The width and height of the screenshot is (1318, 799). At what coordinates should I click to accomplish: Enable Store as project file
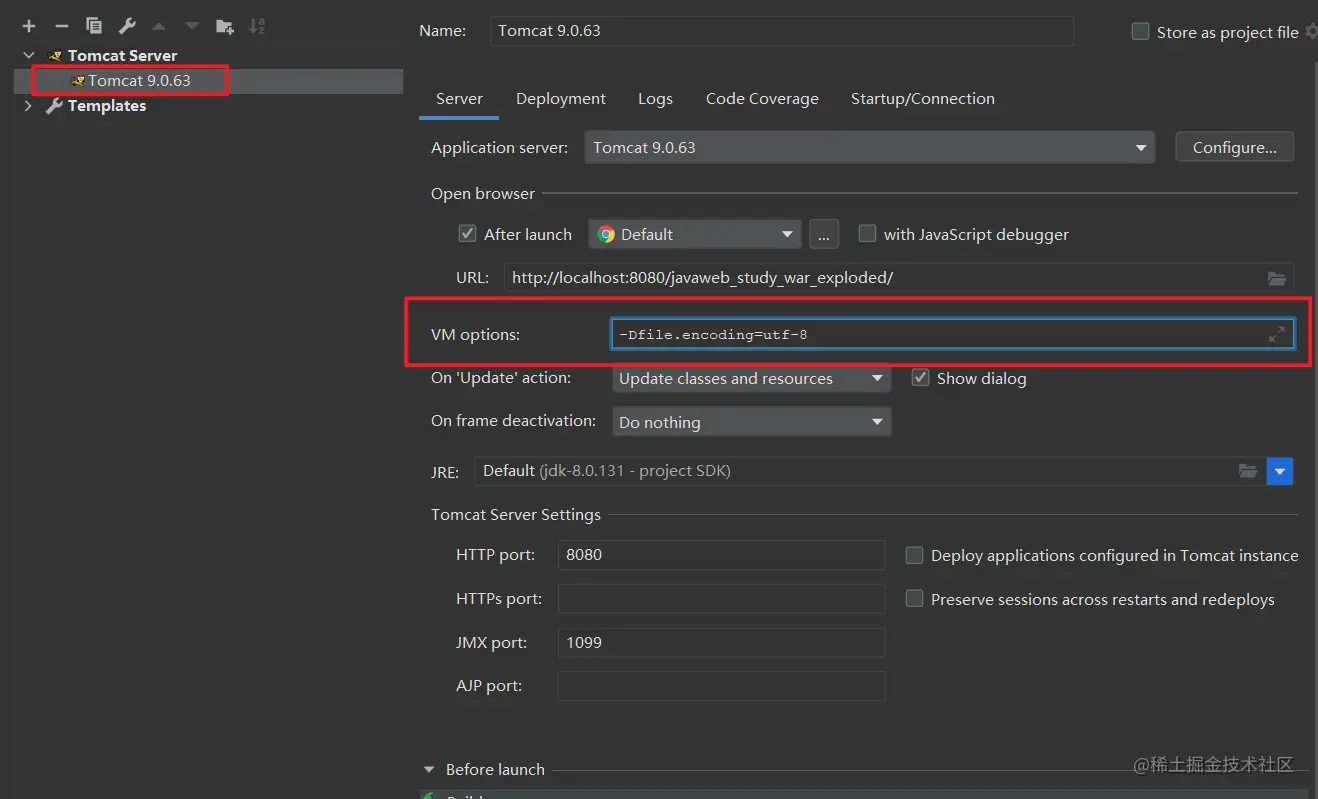point(1140,32)
